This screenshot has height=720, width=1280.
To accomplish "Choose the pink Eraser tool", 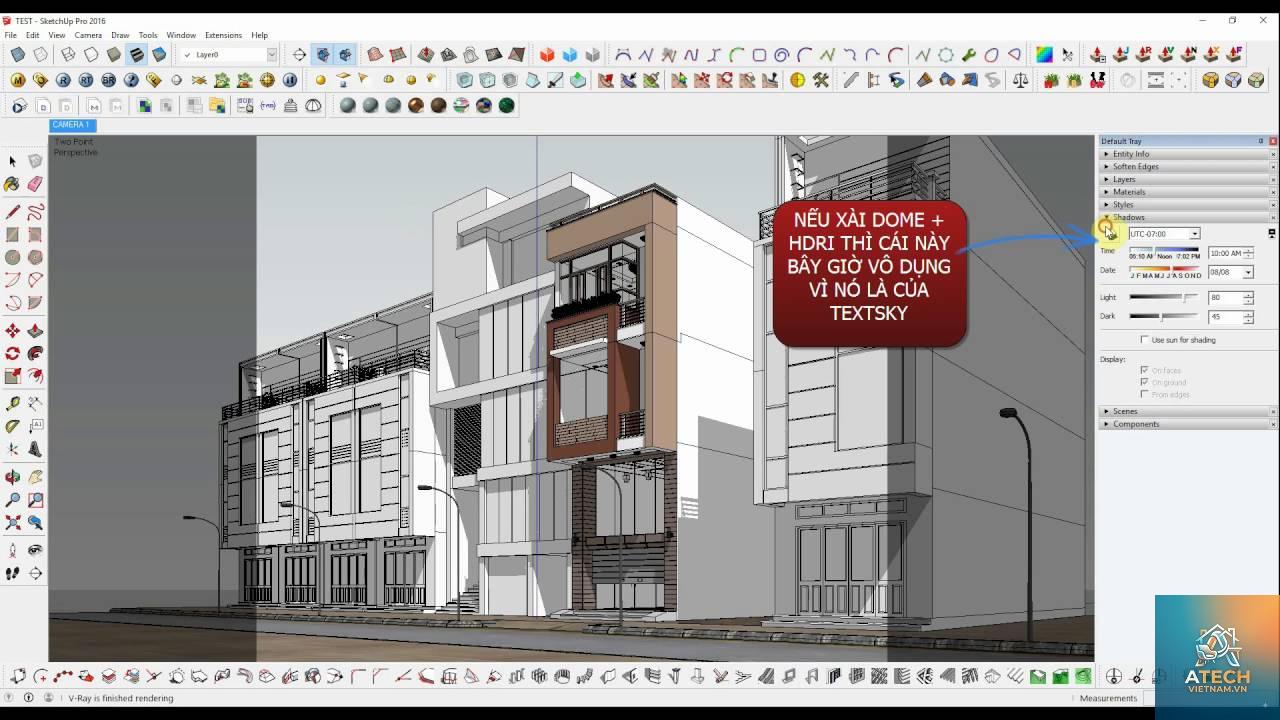I will tap(35, 184).
